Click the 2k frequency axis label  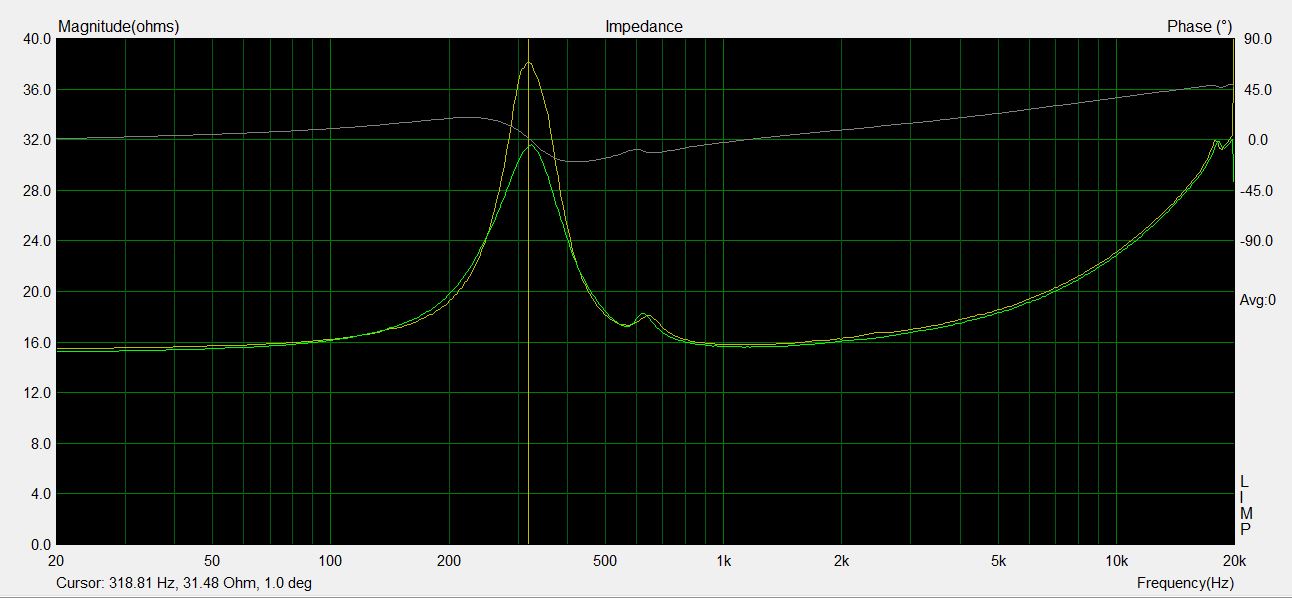click(841, 560)
